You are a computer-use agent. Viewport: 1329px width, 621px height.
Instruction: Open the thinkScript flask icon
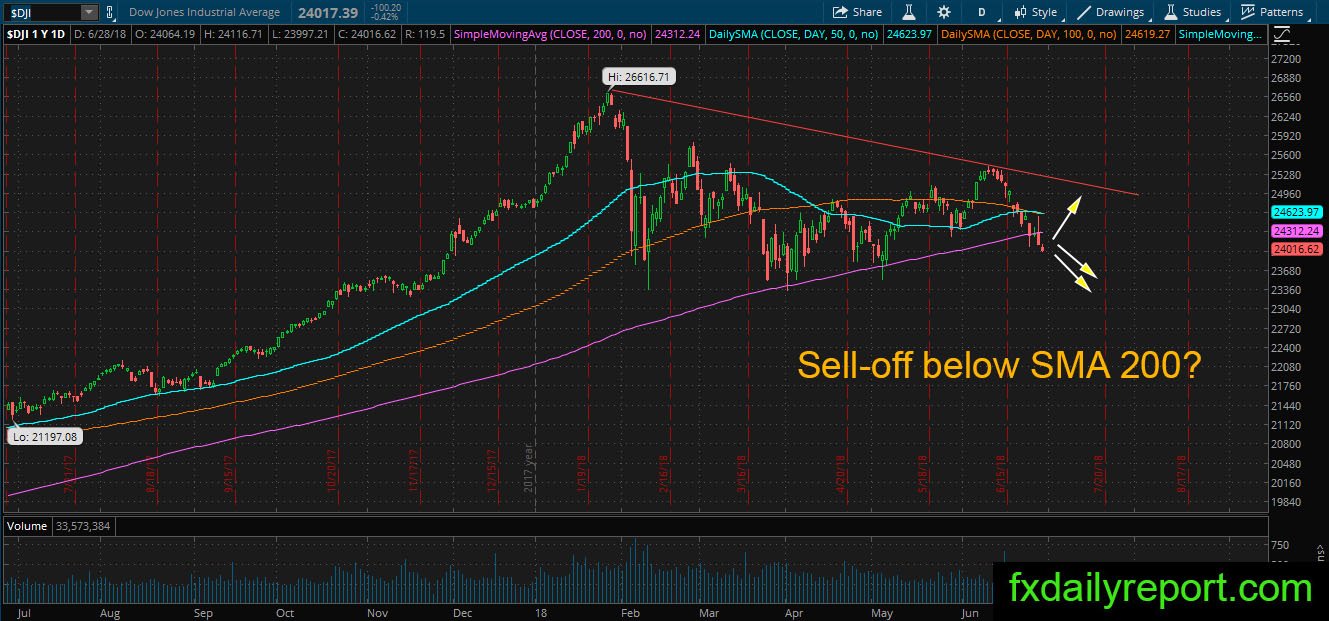910,12
